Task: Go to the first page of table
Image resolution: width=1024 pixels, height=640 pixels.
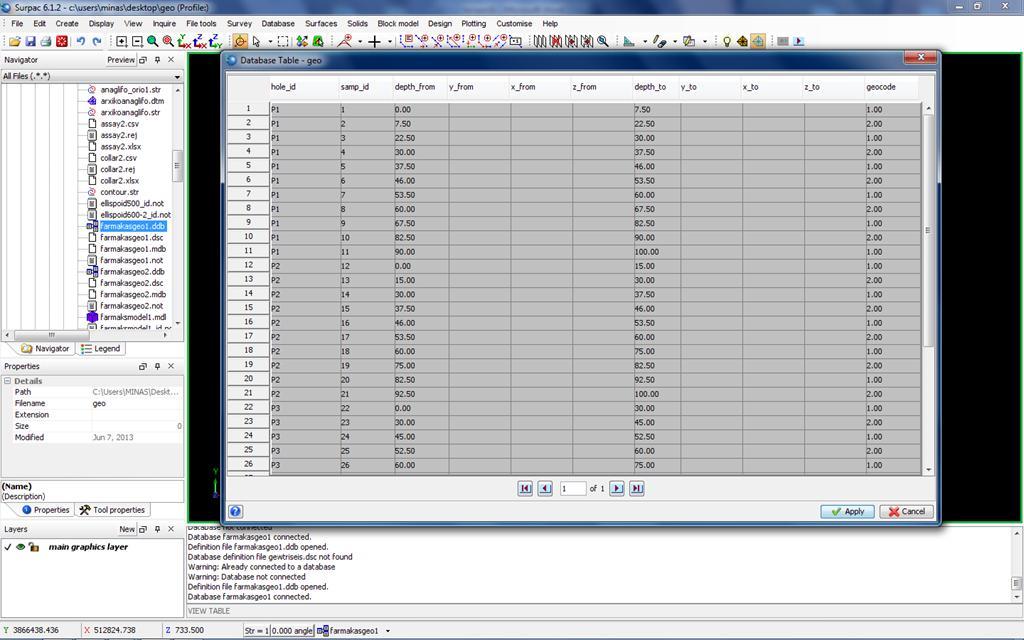Action: [525, 488]
